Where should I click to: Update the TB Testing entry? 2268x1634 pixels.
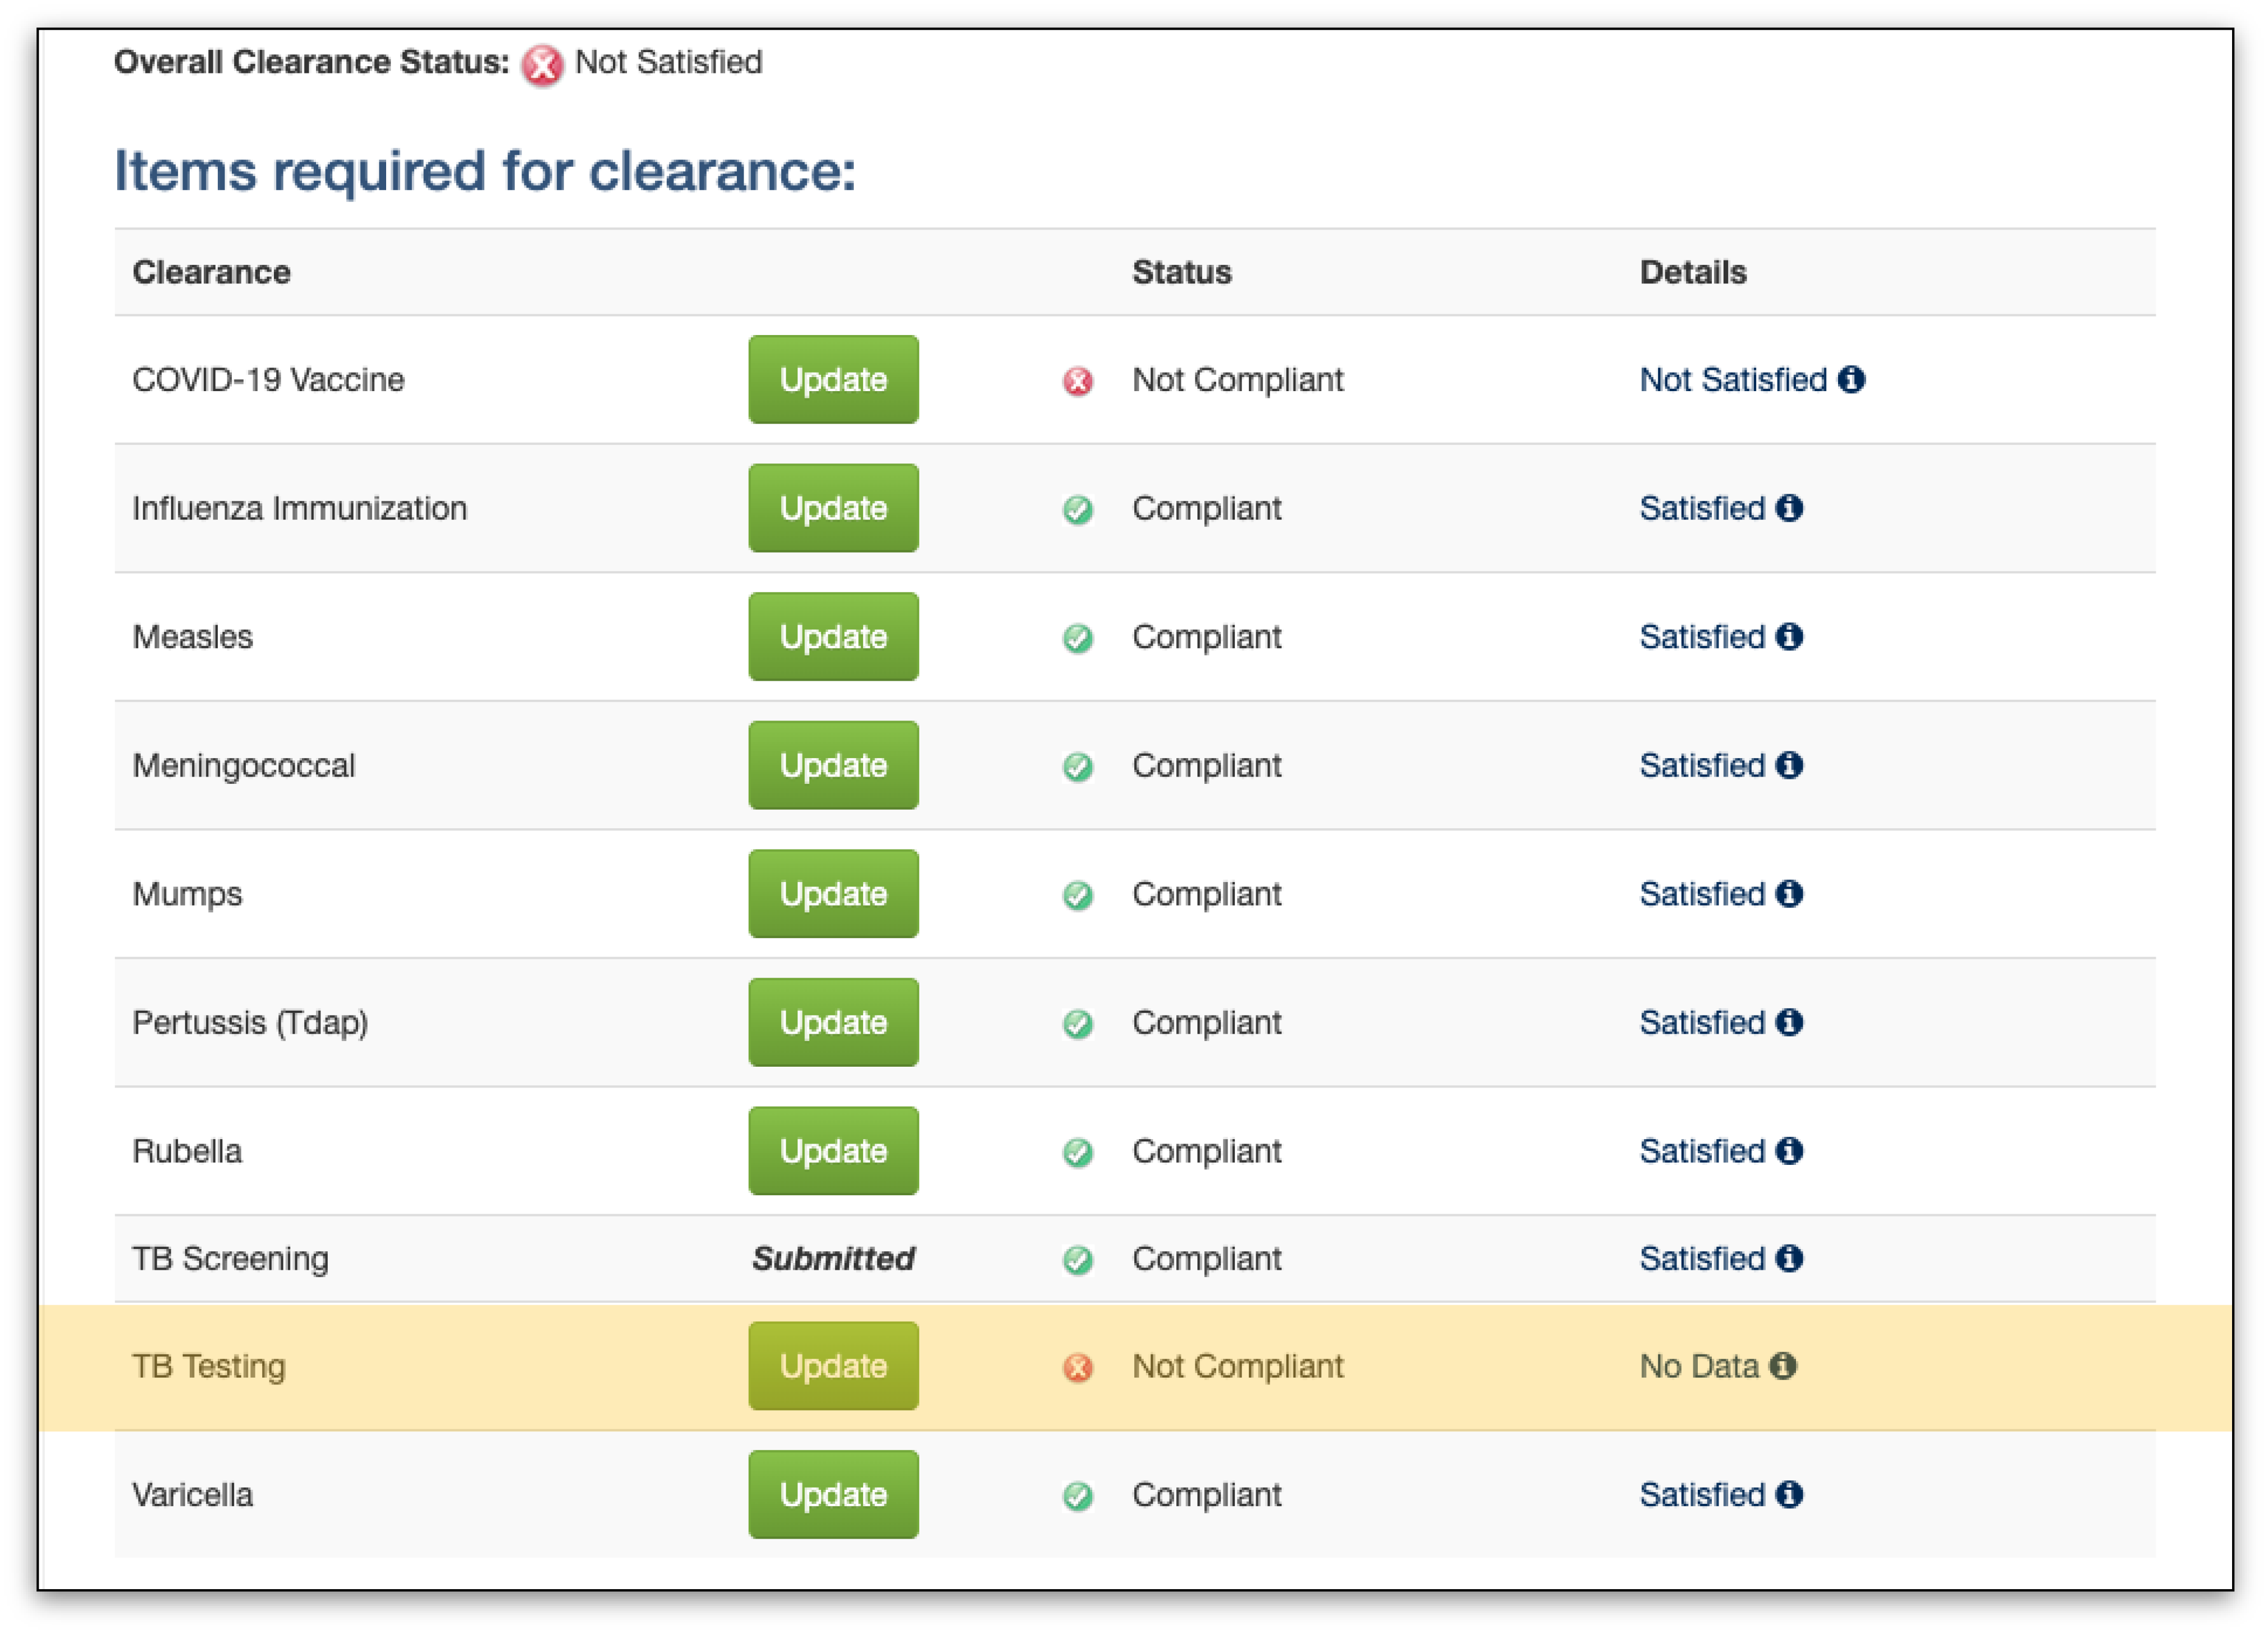(833, 1365)
